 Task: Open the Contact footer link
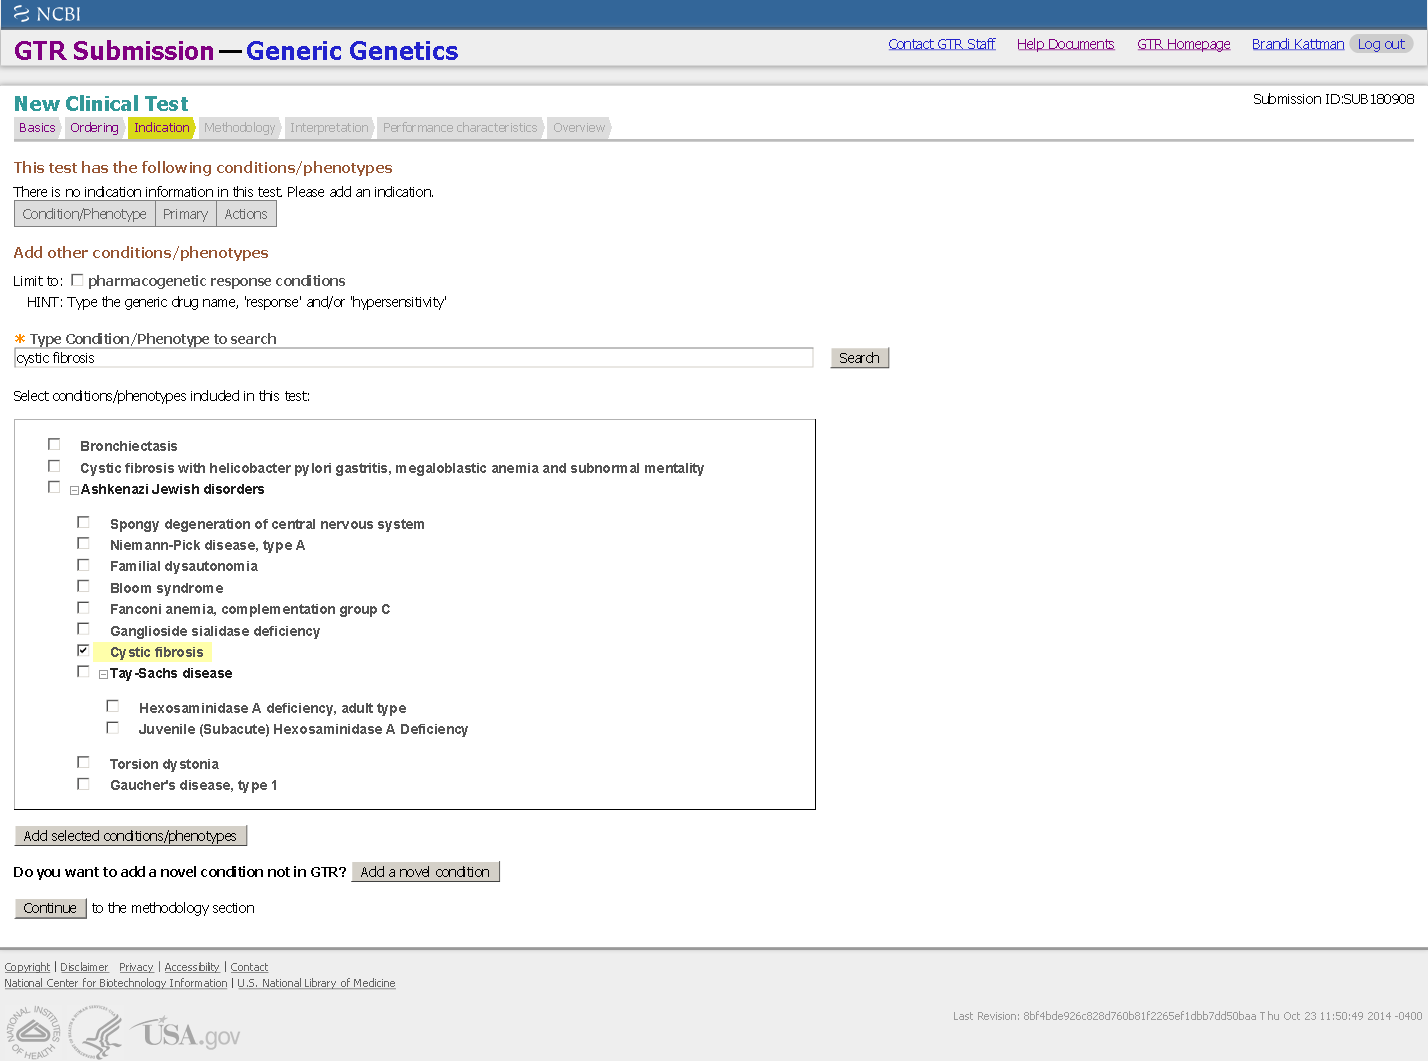(x=249, y=967)
